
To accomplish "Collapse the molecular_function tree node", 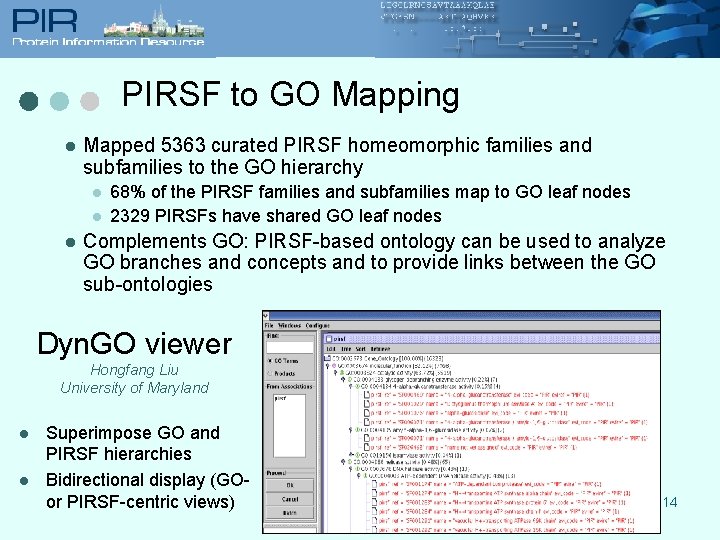I will tap(328, 366).
